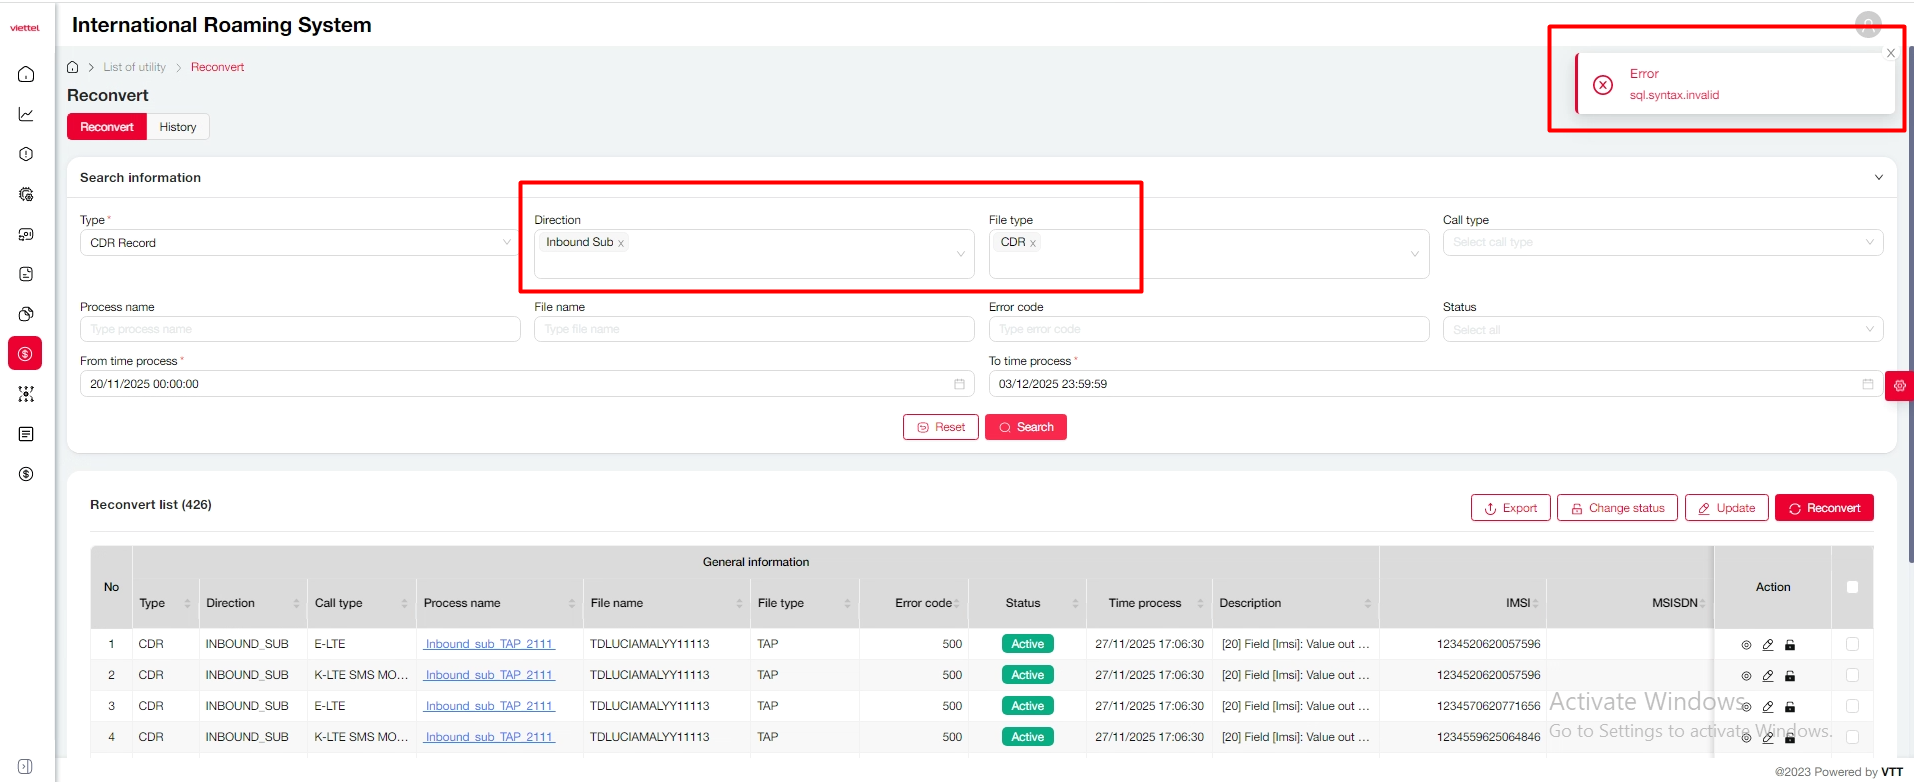Select the Reconvert tab

coord(107,127)
